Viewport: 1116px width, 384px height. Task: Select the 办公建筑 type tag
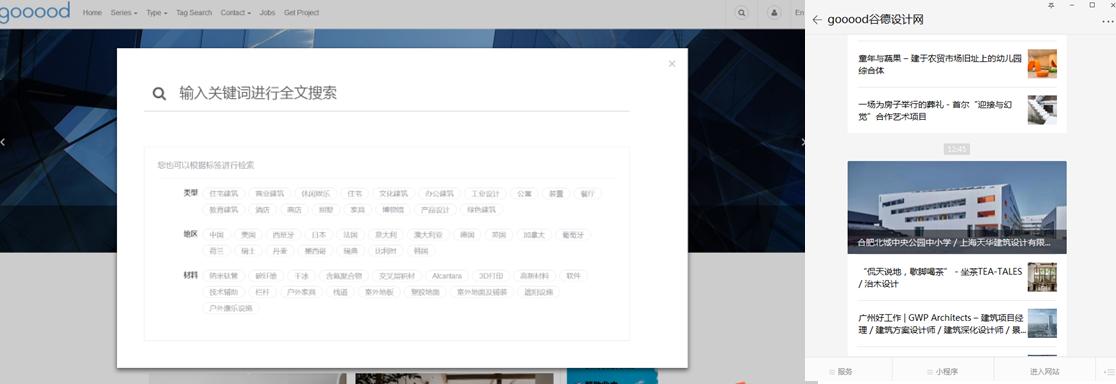(x=439, y=193)
